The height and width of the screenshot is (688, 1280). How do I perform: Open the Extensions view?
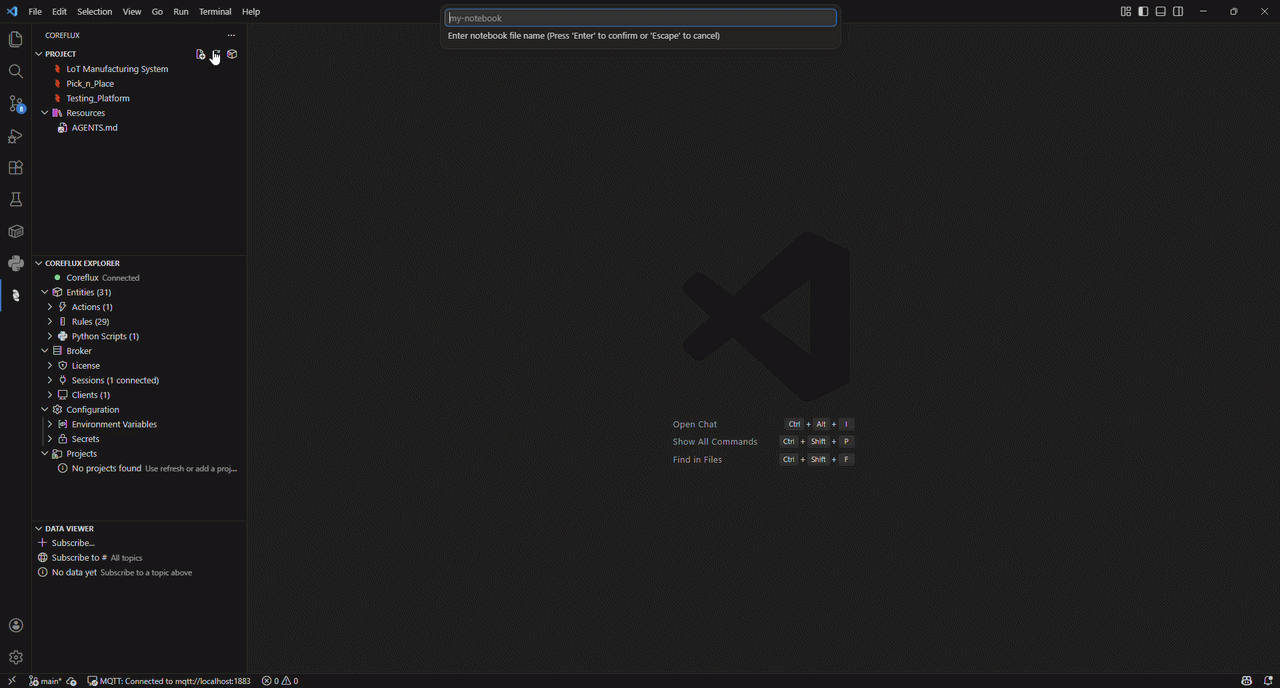[15, 168]
